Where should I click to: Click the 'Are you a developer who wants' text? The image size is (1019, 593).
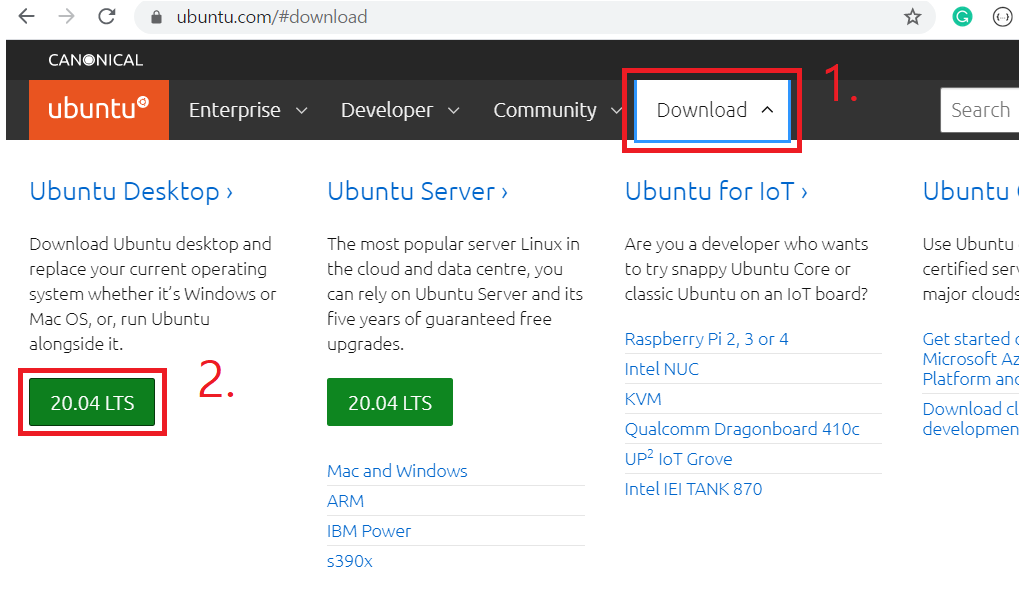pos(746,244)
